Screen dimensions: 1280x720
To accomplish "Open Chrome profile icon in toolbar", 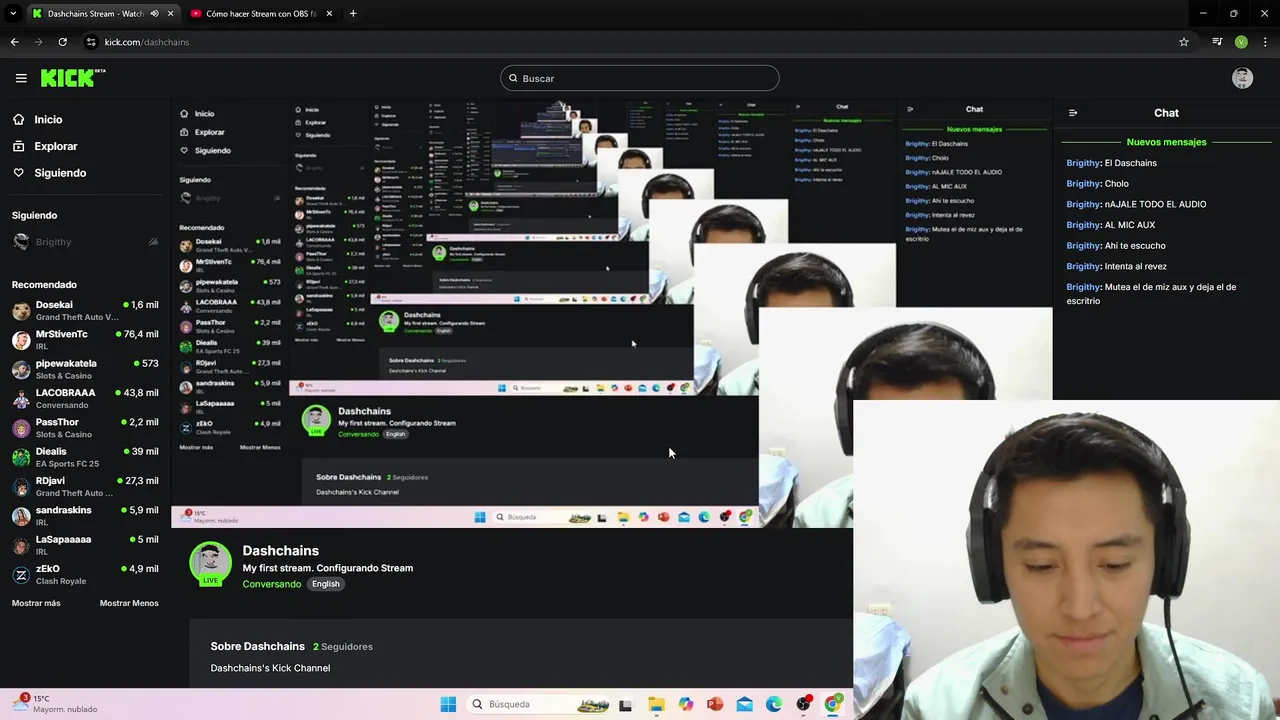I will click(1241, 42).
